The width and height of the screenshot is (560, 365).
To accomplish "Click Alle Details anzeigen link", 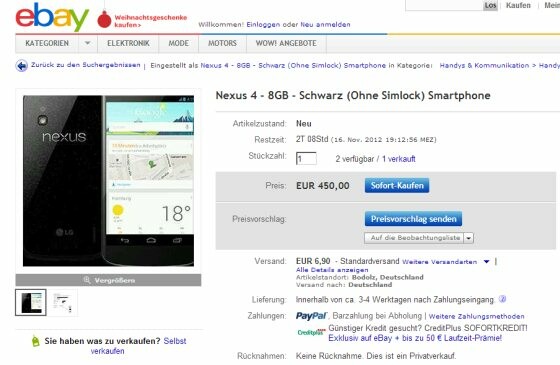I will click(332, 270).
